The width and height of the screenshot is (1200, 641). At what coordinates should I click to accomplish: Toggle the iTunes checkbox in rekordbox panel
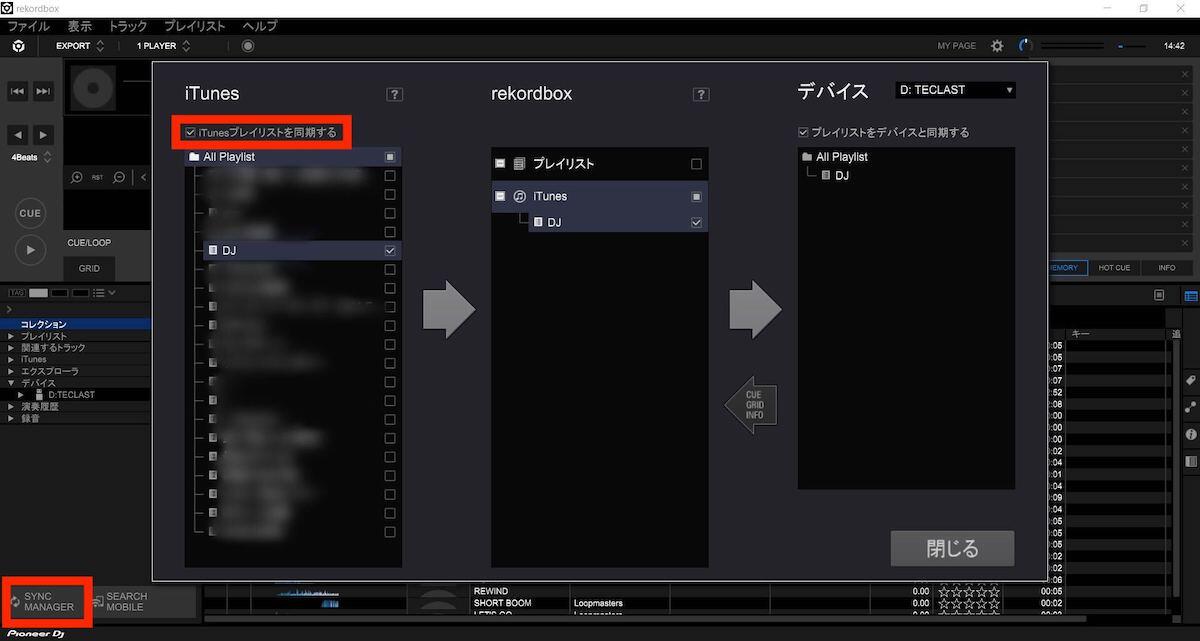pyautogui.click(x=696, y=197)
